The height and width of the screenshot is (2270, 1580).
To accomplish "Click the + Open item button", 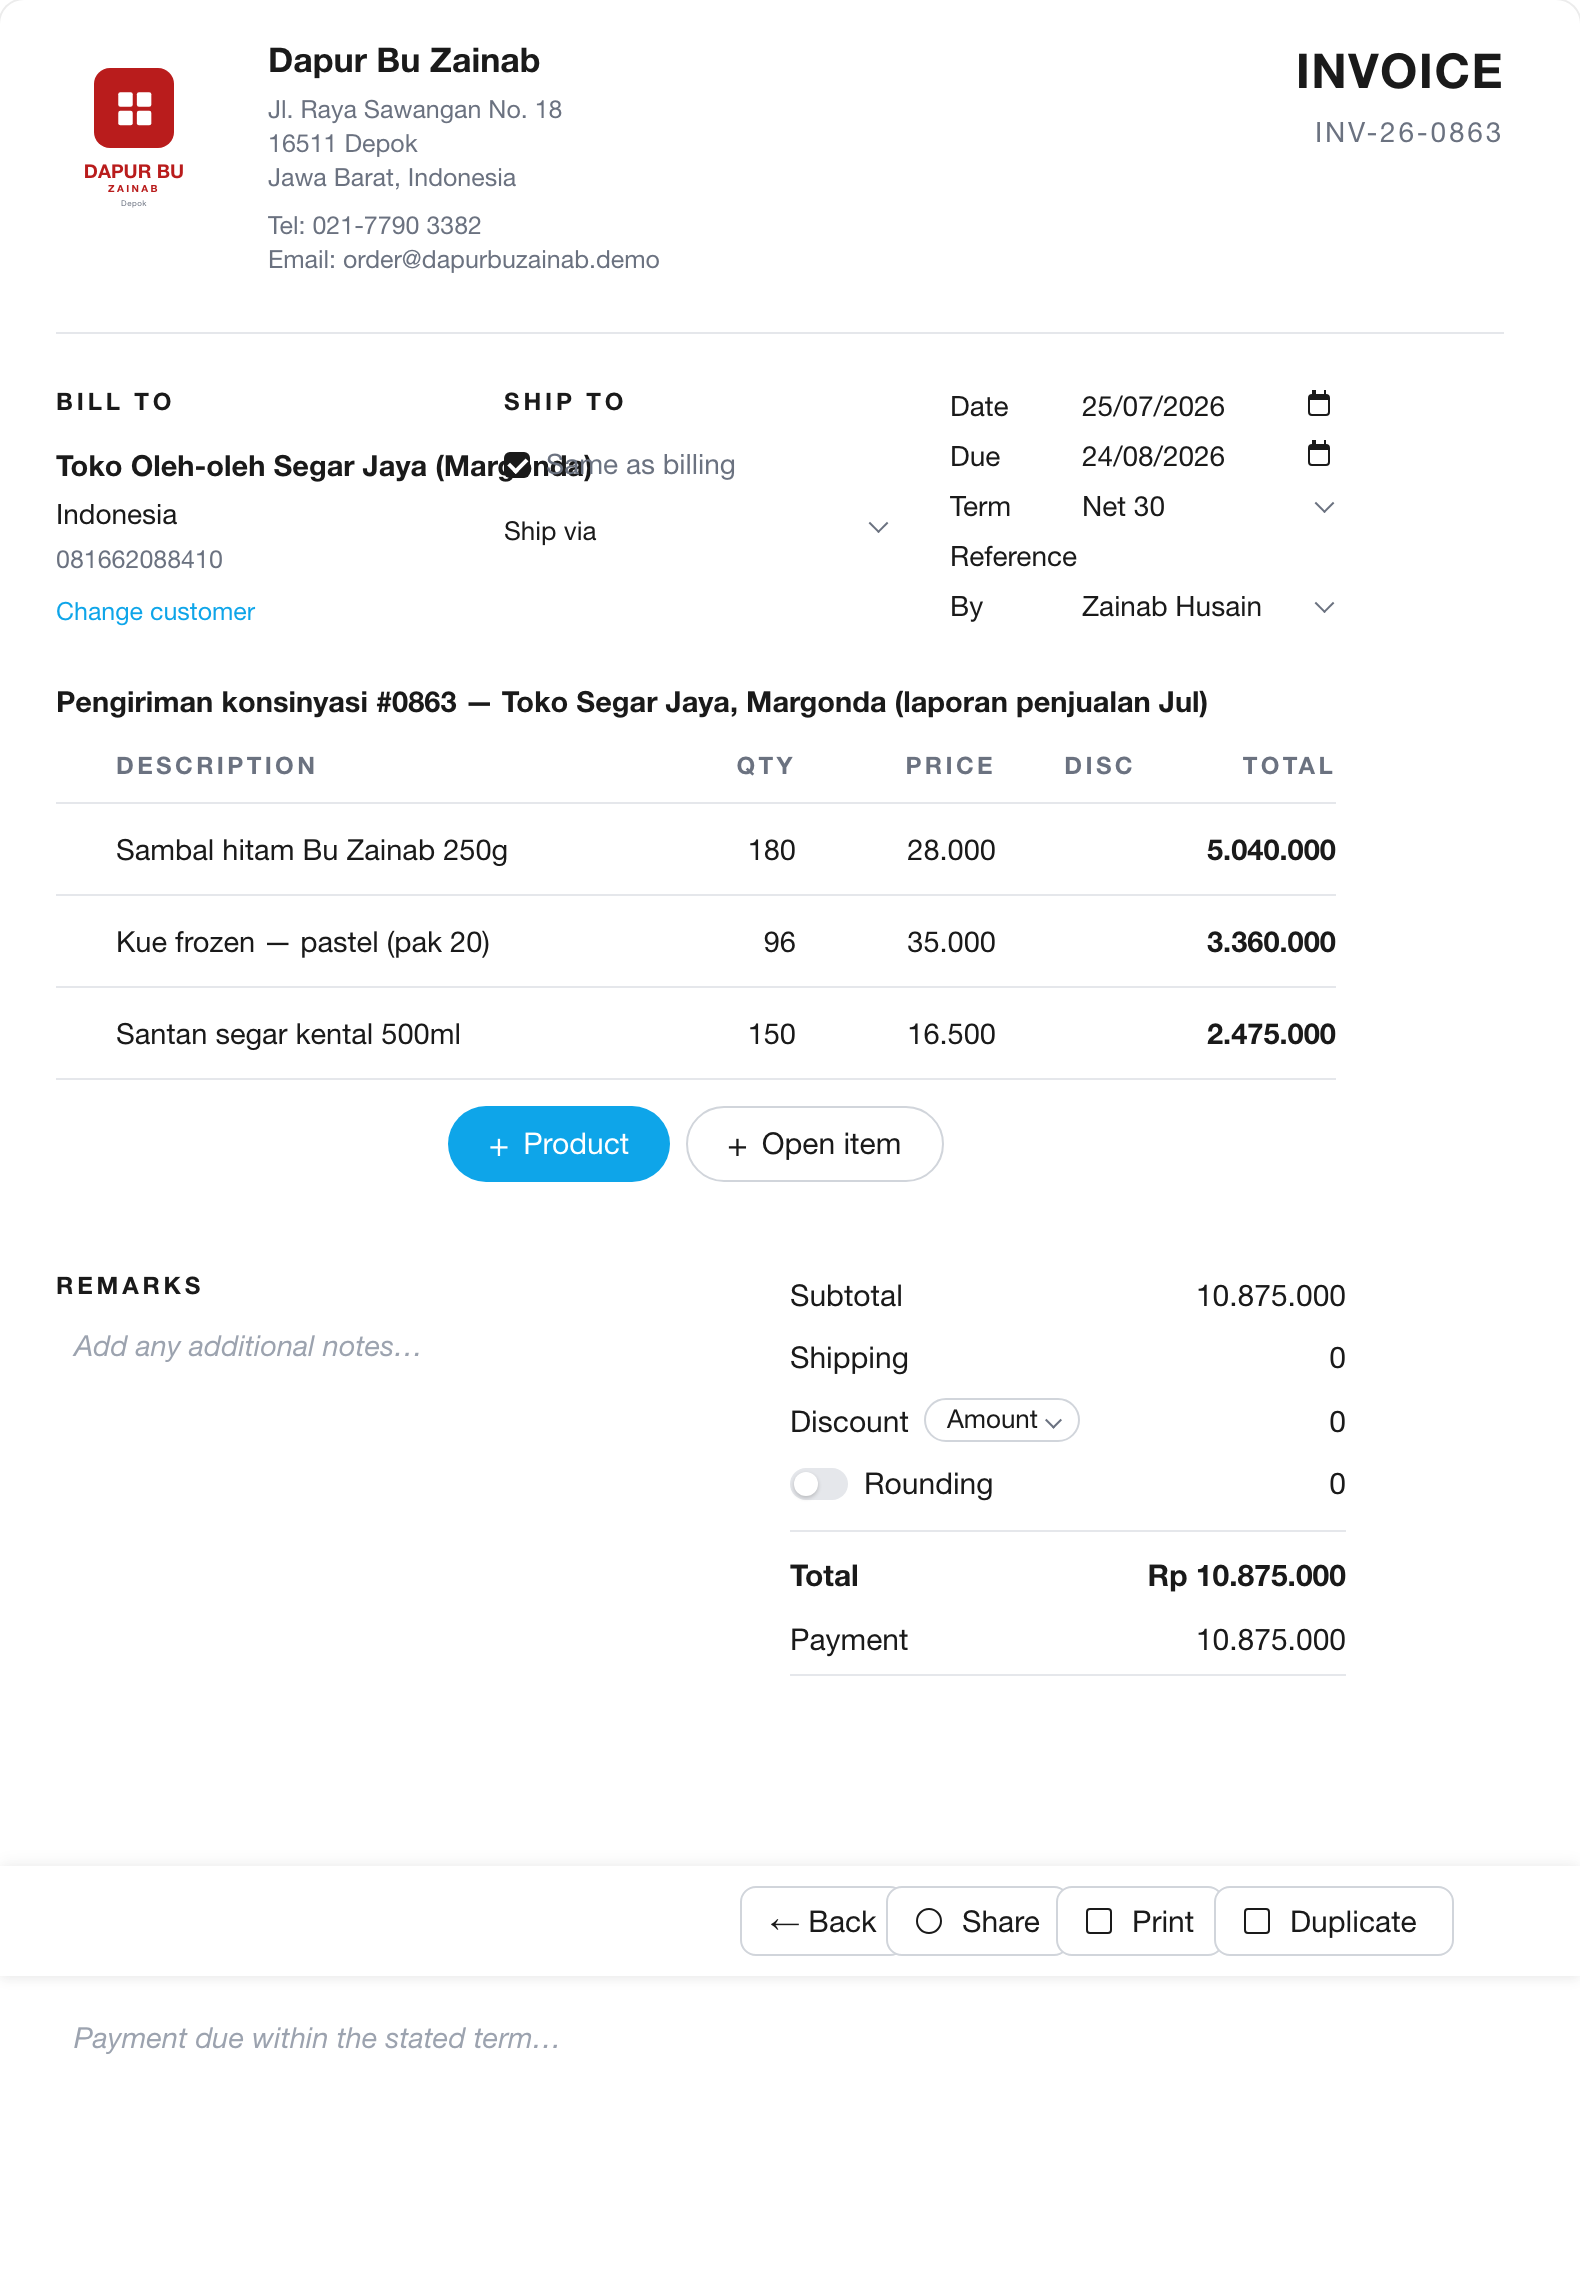I will click(x=815, y=1144).
